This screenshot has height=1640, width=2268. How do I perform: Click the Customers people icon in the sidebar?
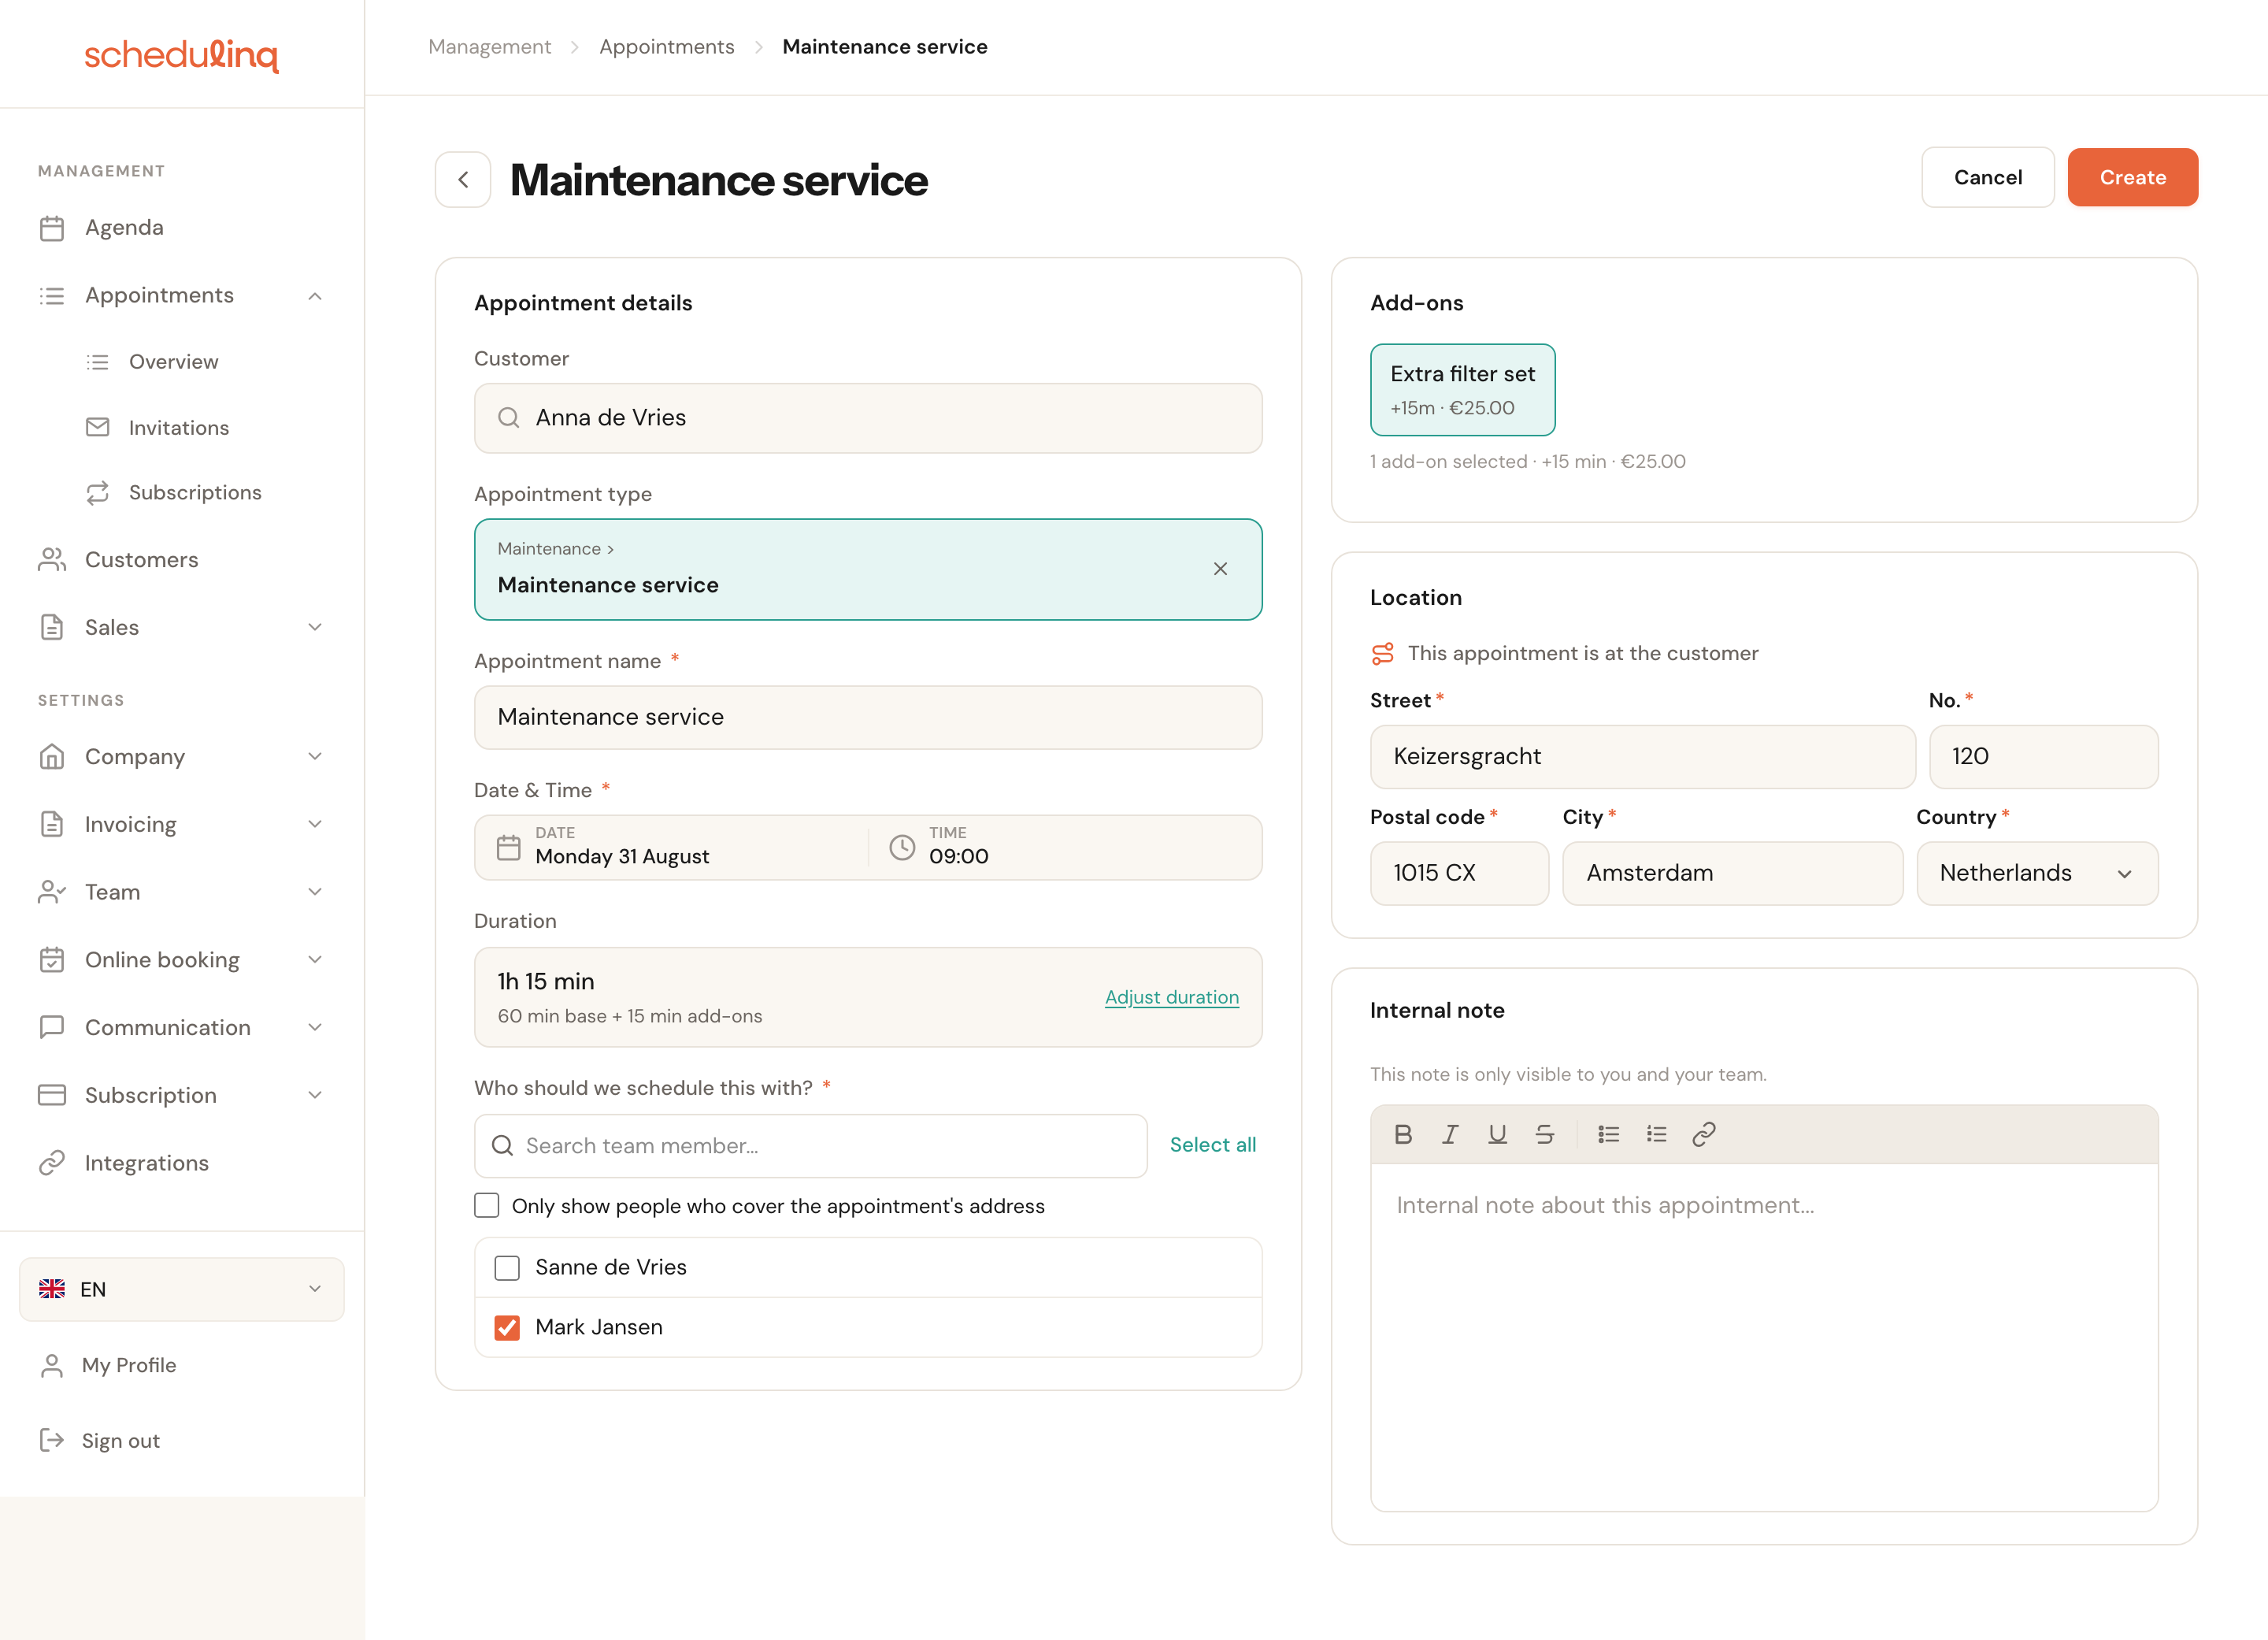(52, 560)
